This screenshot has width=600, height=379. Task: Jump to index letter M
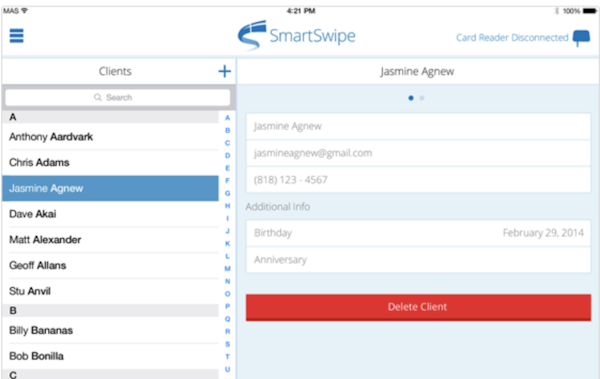[227, 269]
